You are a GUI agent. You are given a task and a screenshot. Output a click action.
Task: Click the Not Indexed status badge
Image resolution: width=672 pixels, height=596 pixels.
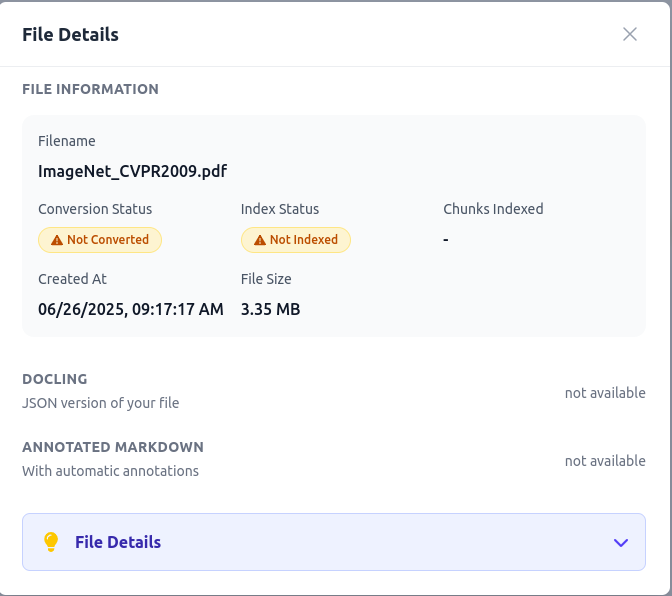(296, 240)
